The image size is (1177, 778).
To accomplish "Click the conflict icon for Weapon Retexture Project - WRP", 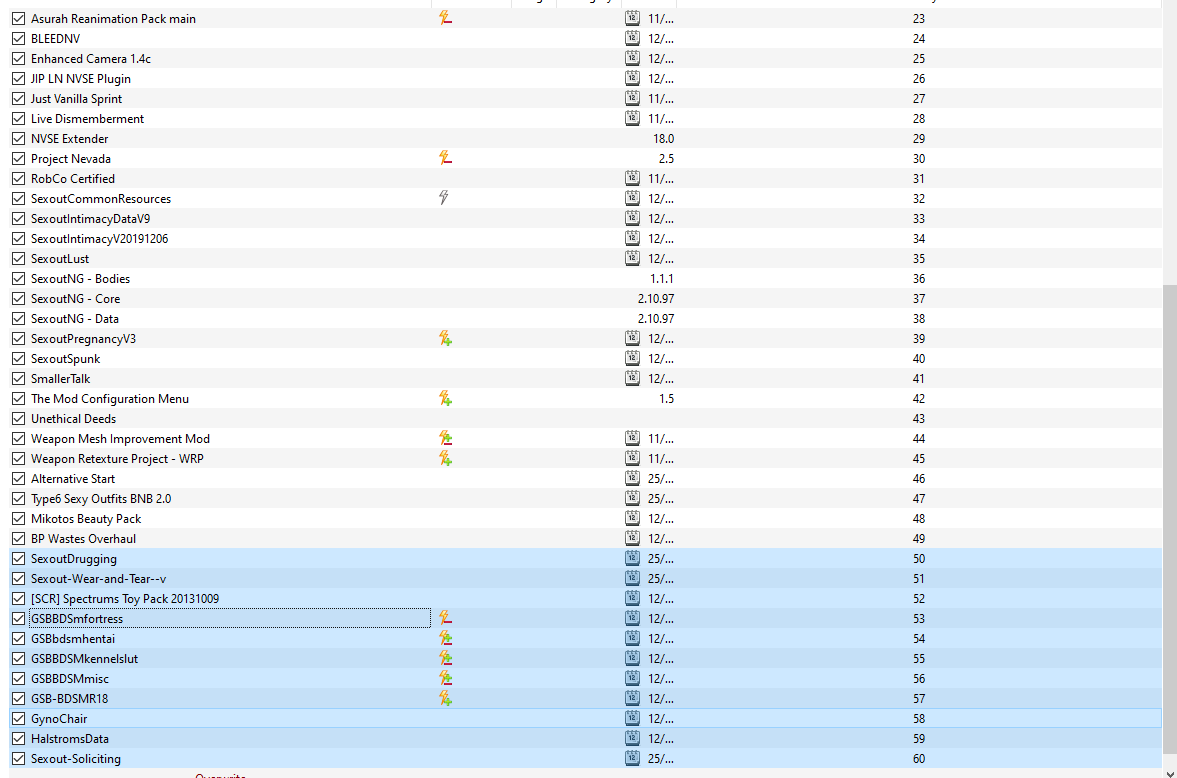I will (x=445, y=458).
